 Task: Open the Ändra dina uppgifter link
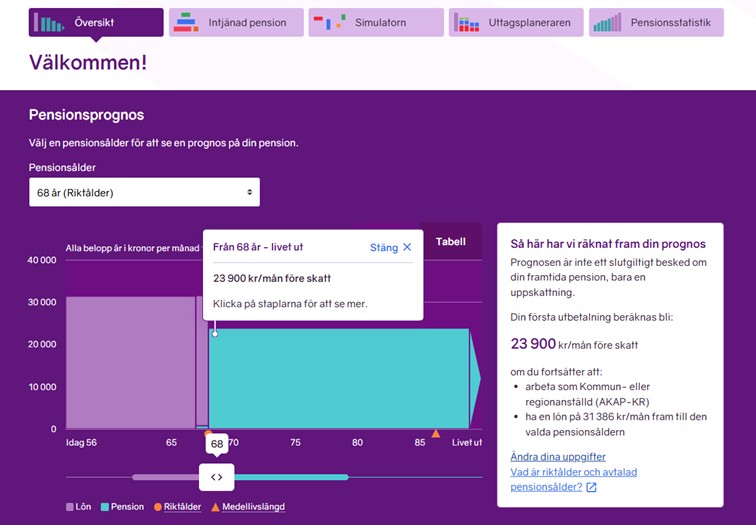[x=559, y=457]
